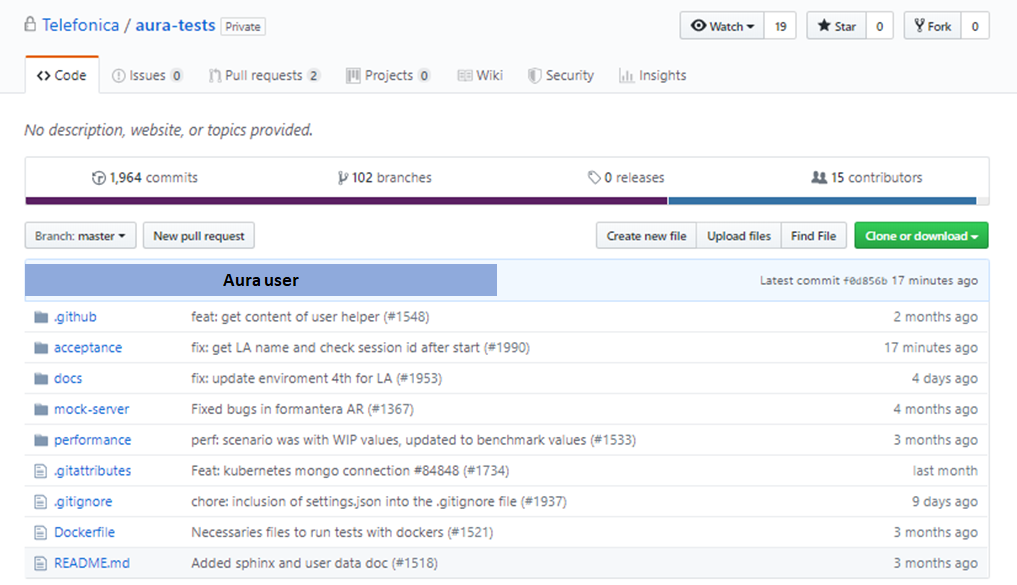Fork the aura-tests repository
This screenshot has width=1017, height=585.
tap(933, 26)
